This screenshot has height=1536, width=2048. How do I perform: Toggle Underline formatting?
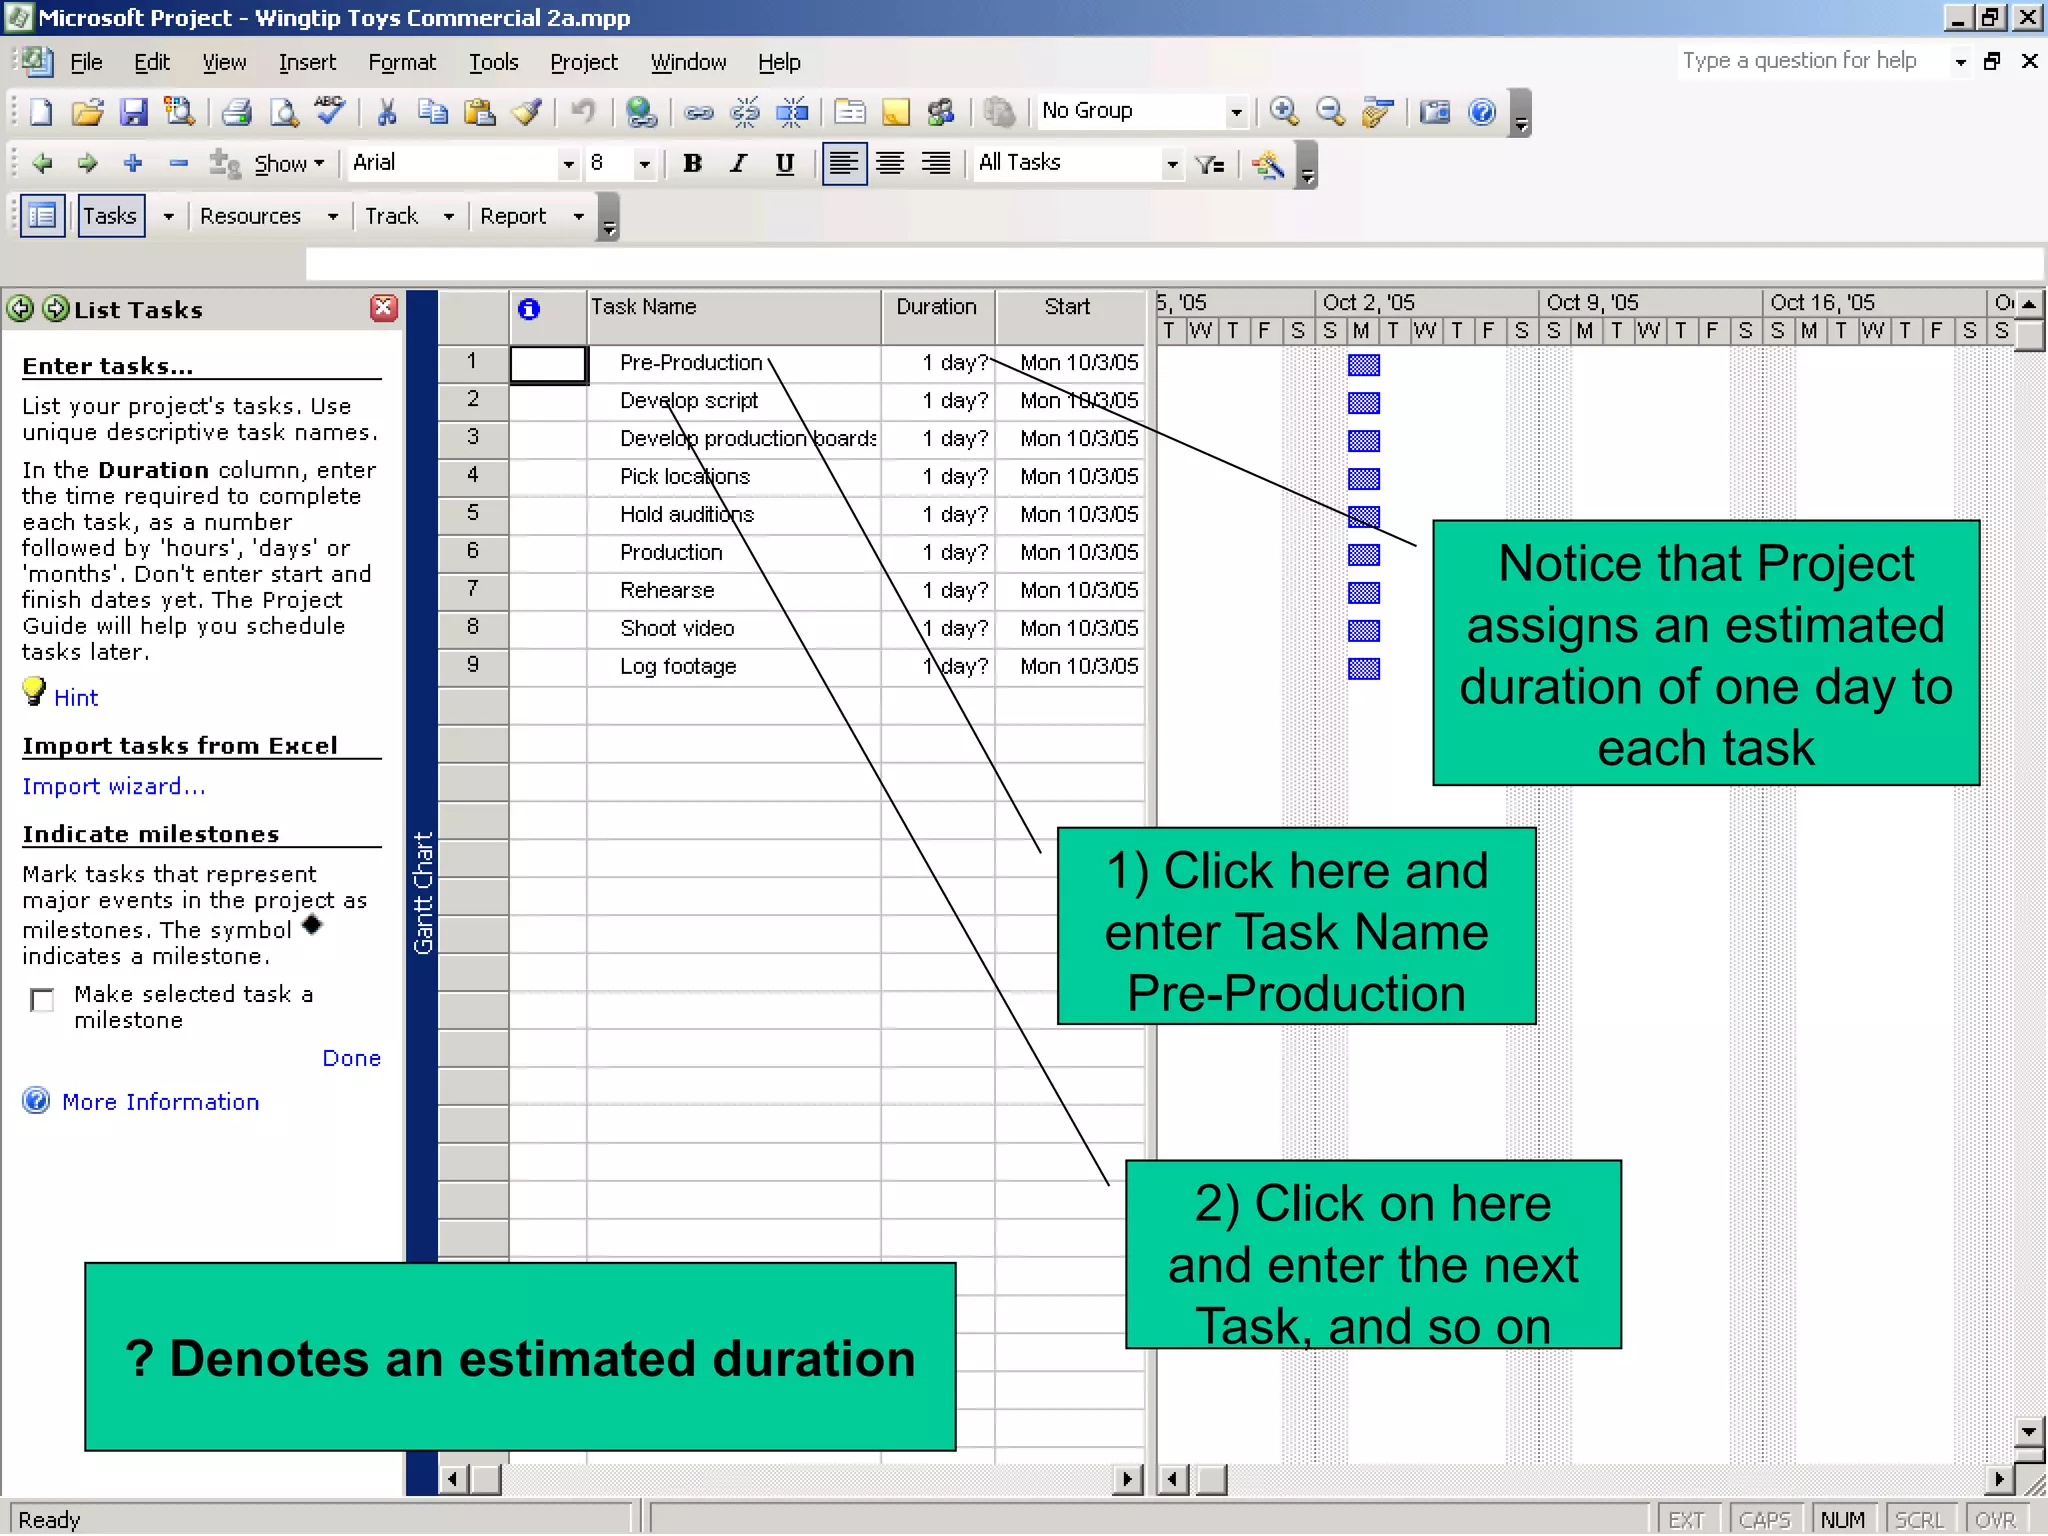click(x=785, y=164)
